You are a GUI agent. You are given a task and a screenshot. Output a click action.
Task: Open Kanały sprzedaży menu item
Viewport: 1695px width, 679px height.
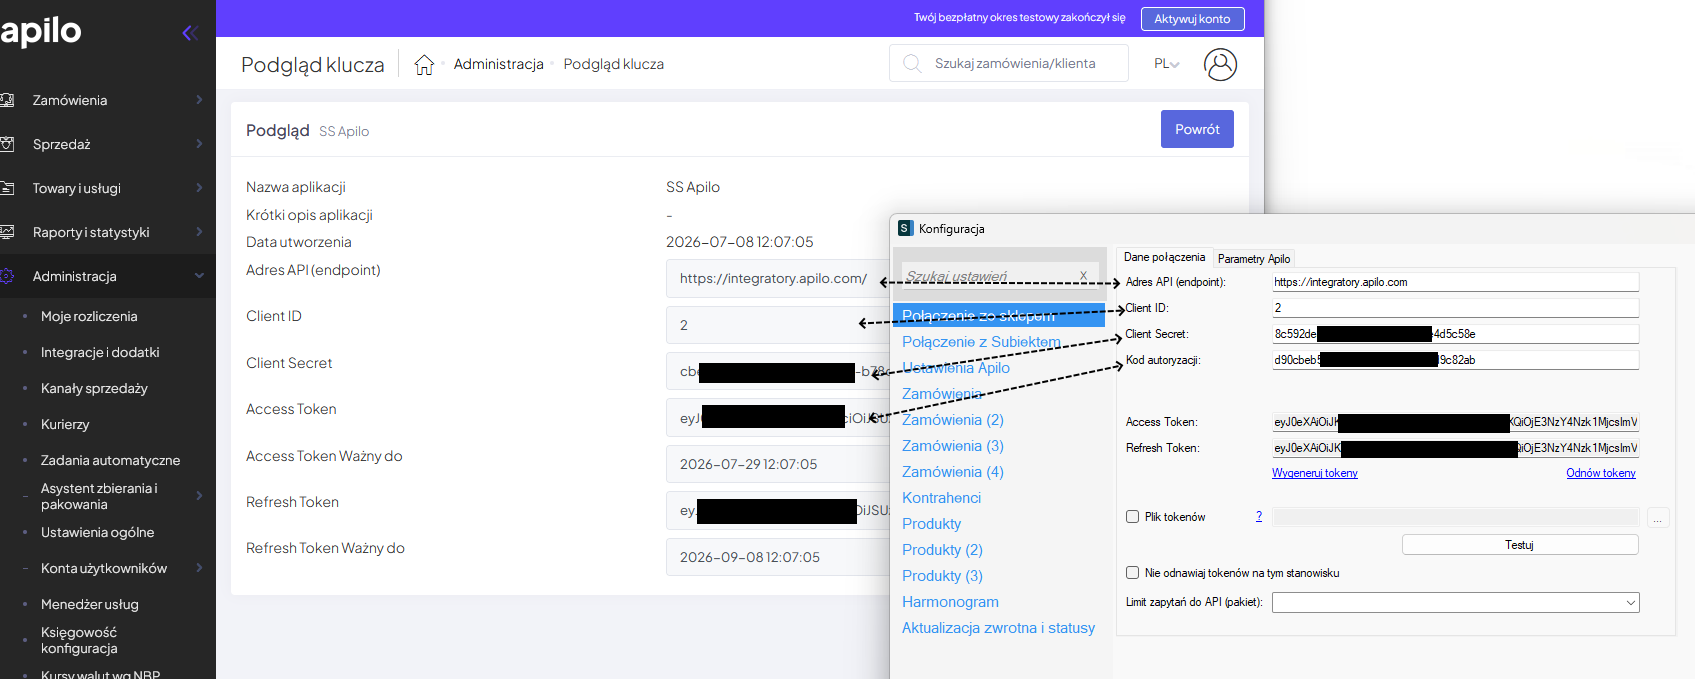pyautogui.click(x=94, y=388)
